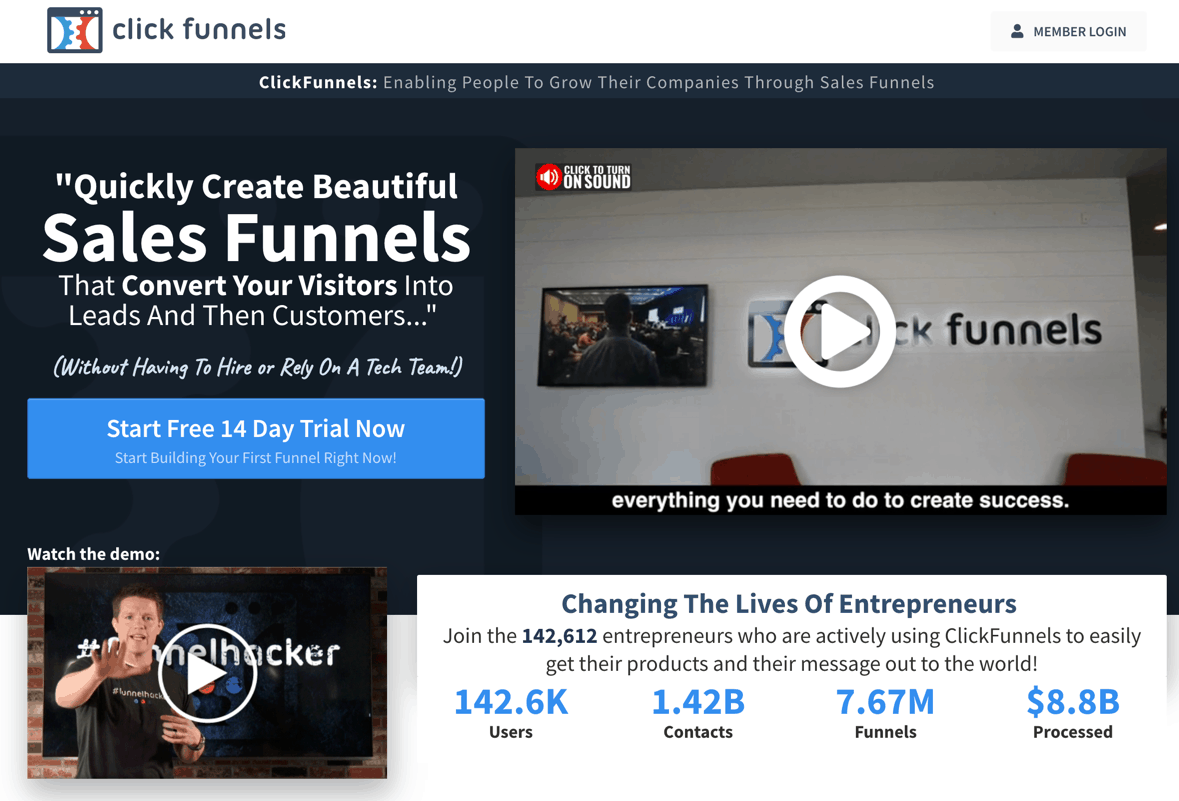
Task: Click the 7.67M Funnels statistic
Action: click(x=885, y=713)
